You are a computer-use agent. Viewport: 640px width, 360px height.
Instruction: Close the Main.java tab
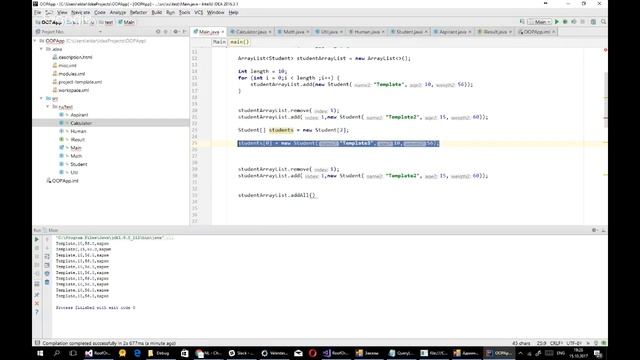222,32
